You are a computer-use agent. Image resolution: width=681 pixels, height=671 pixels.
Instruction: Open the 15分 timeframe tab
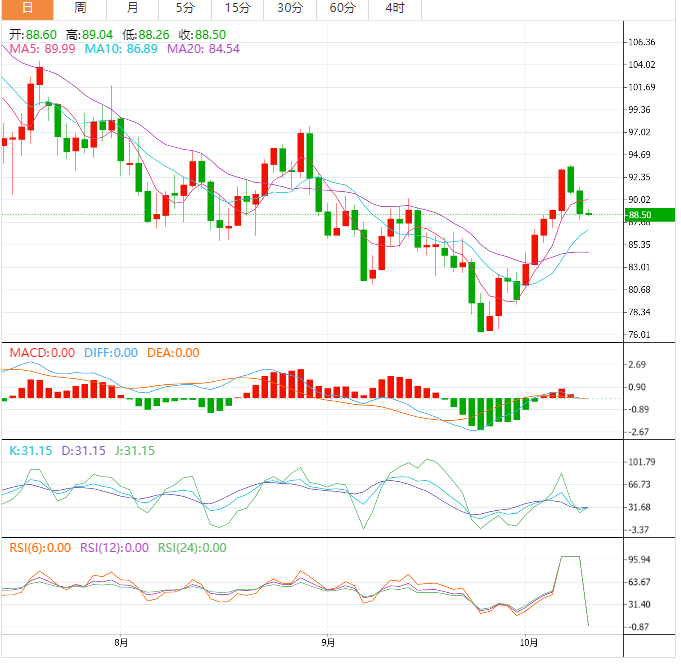pyautogui.click(x=238, y=9)
